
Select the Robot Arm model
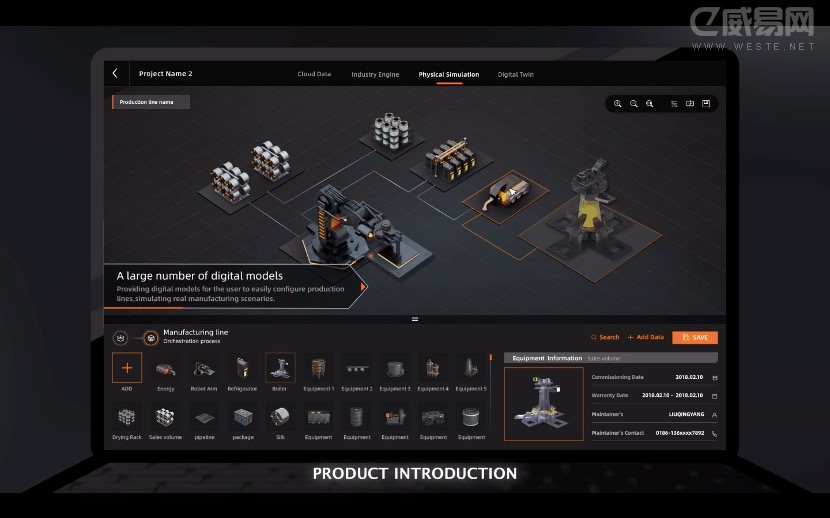[x=204, y=367]
